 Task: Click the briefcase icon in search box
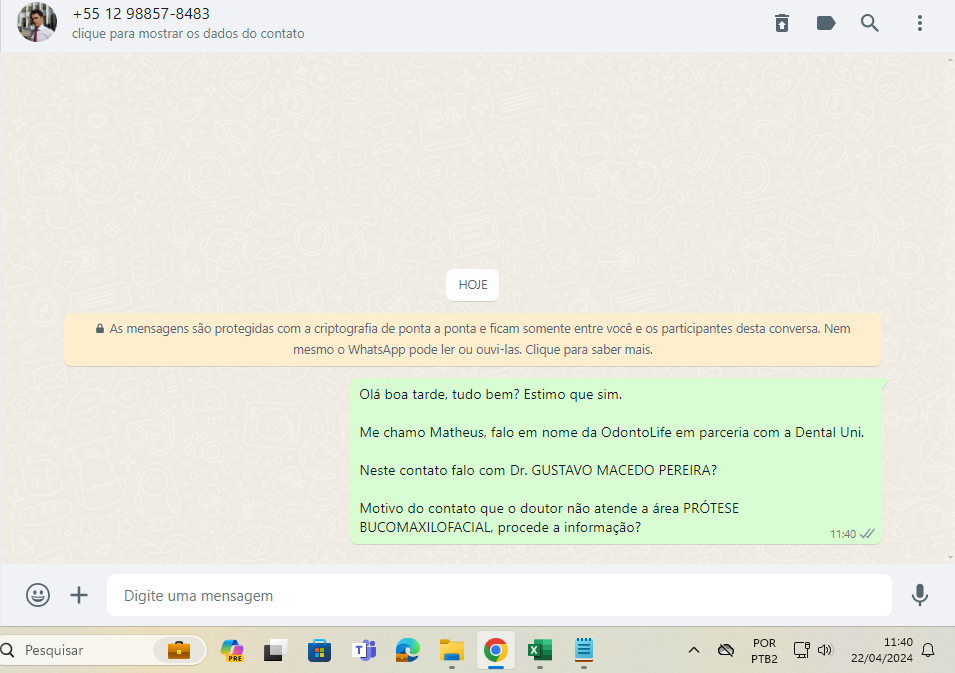pyautogui.click(x=179, y=650)
